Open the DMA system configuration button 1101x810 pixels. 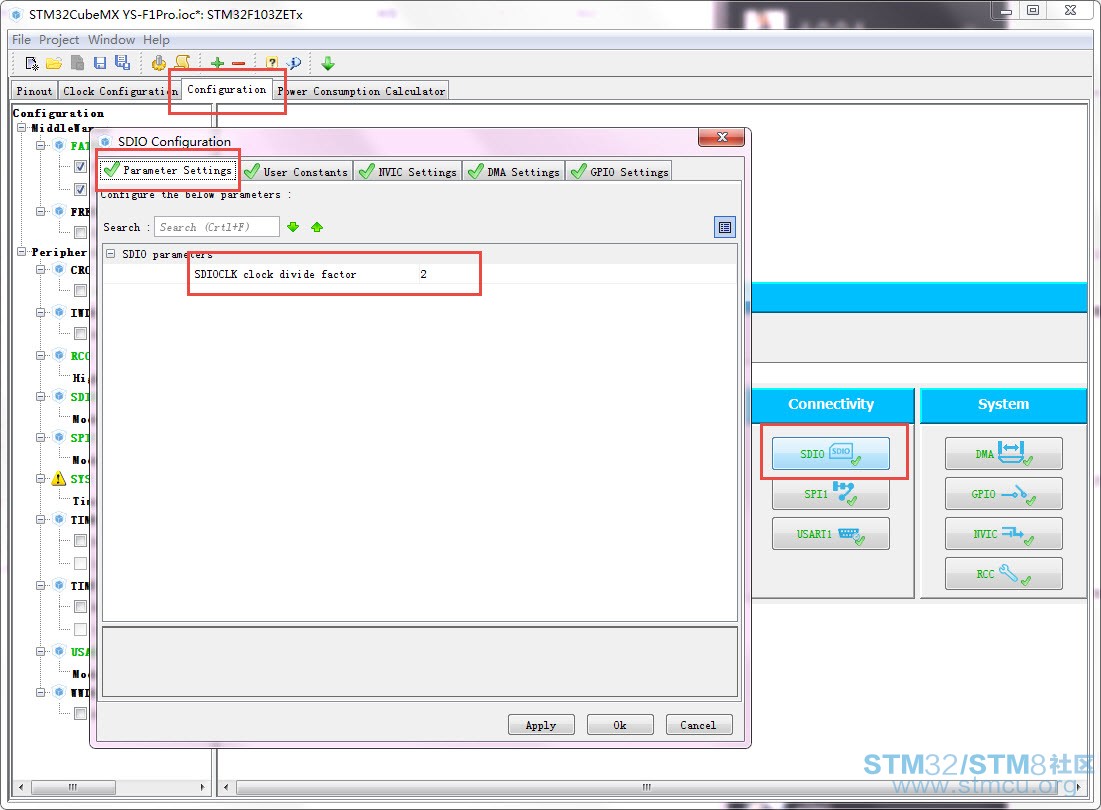[1003, 453]
